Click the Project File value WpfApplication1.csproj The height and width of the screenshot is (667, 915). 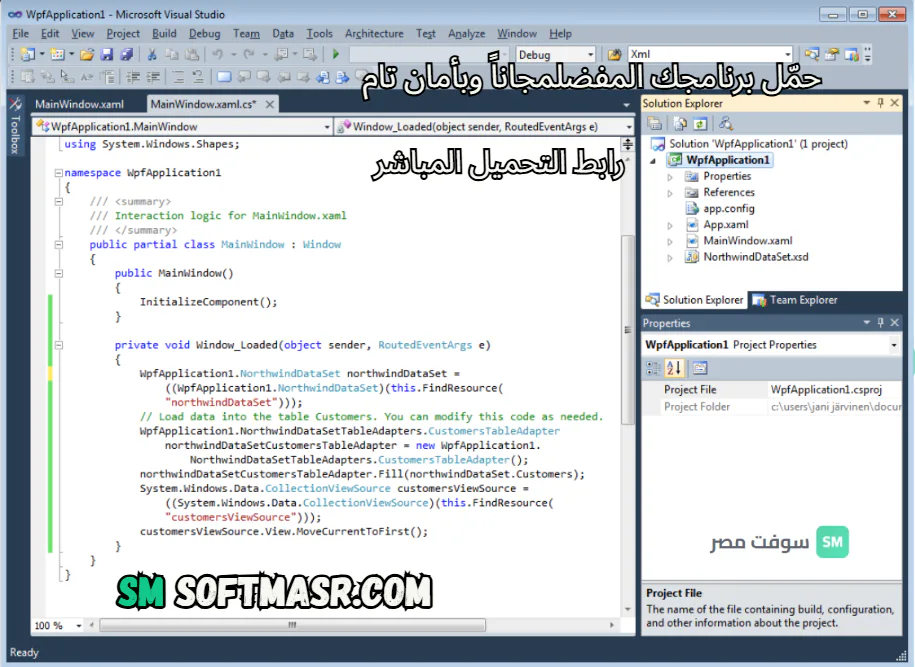826,390
